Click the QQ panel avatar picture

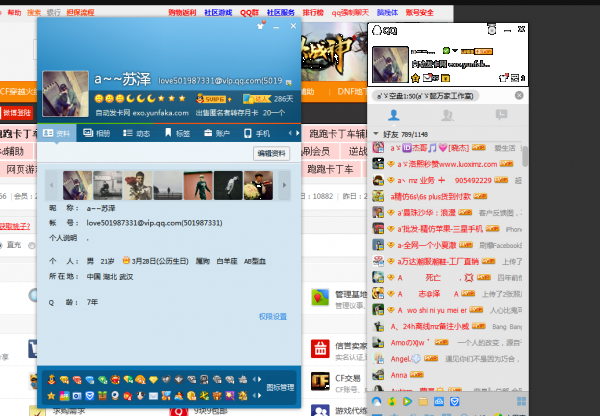390,64
